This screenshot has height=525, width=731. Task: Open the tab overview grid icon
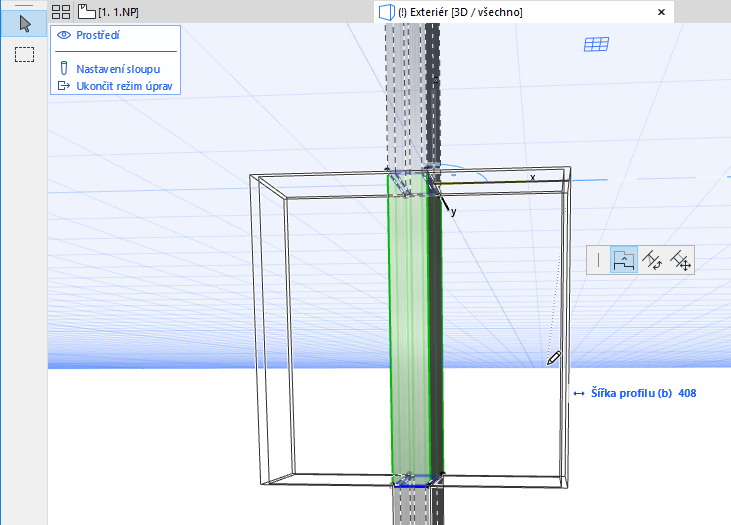coord(61,12)
